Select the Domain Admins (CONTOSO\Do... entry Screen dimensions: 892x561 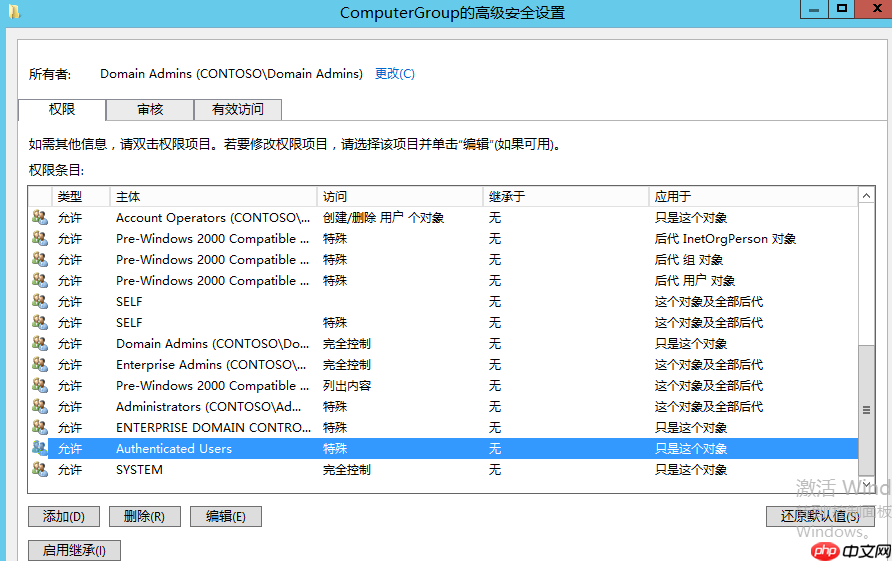(213, 344)
